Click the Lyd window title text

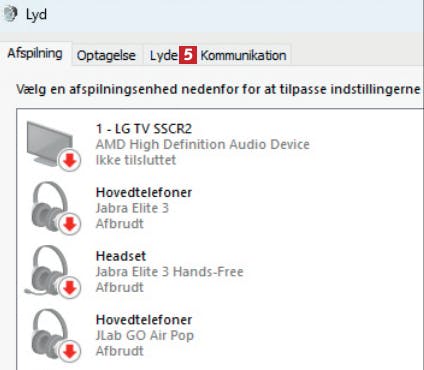coord(36,15)
